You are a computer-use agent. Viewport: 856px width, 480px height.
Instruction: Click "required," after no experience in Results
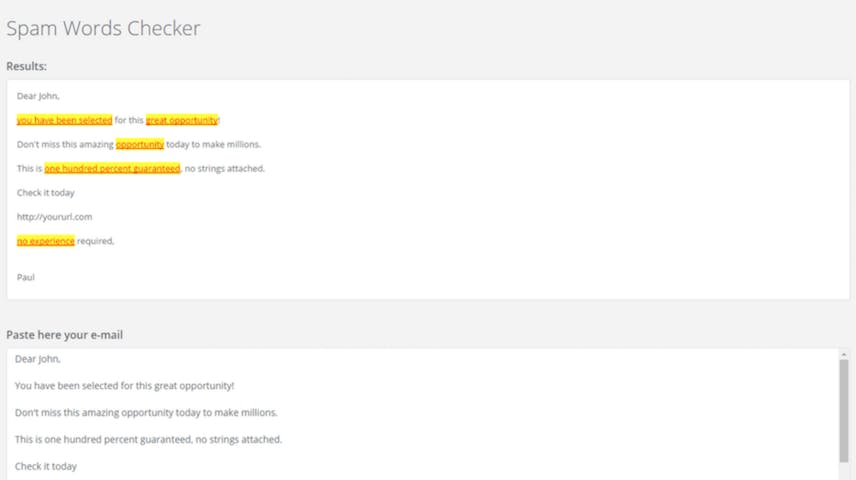coord(96,241)
